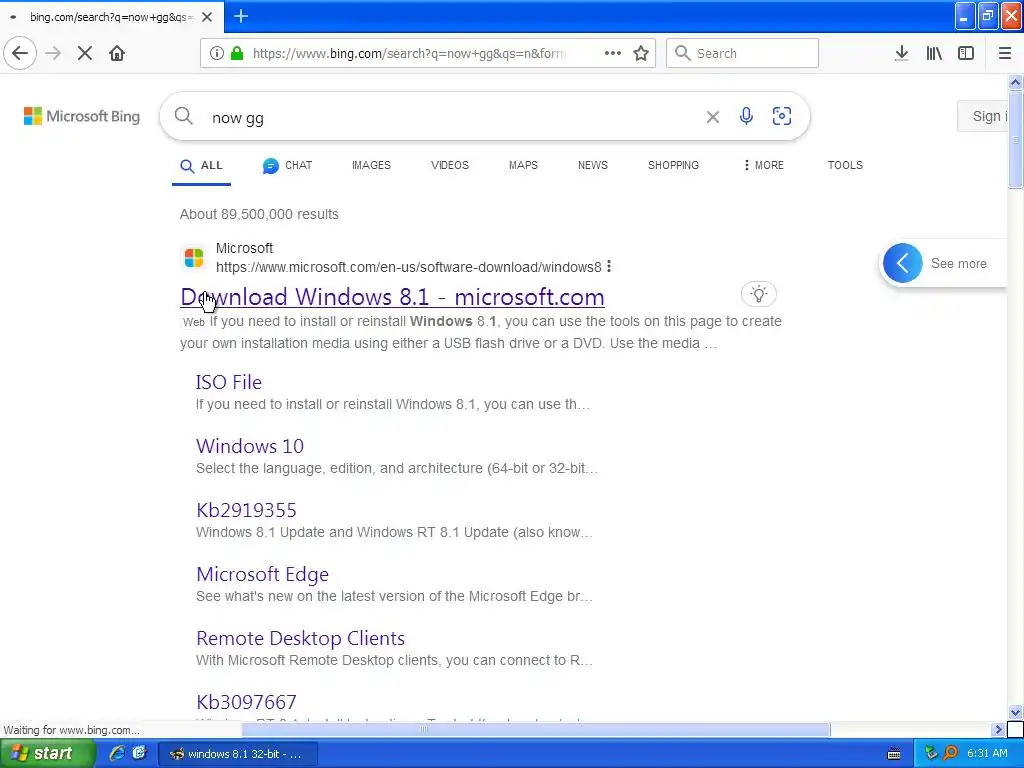The height and width of the screenshot is (768, 1024).
Task: Open the TOOLS search options
Action: [x=845, y=165]
